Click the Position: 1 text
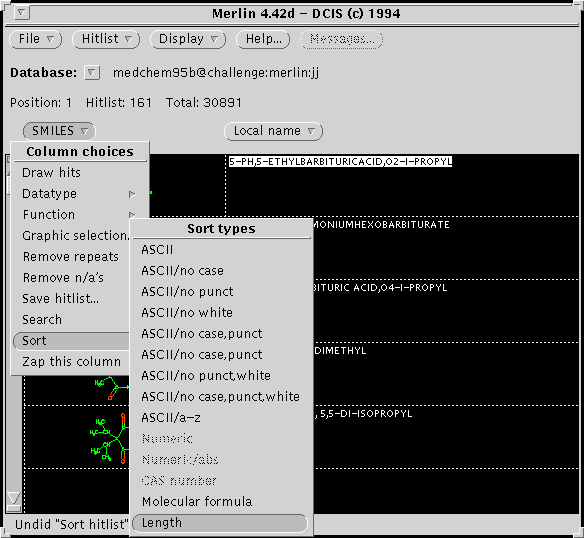The height and width of the screenshot is (538, 584). click(x=41, y=102)
